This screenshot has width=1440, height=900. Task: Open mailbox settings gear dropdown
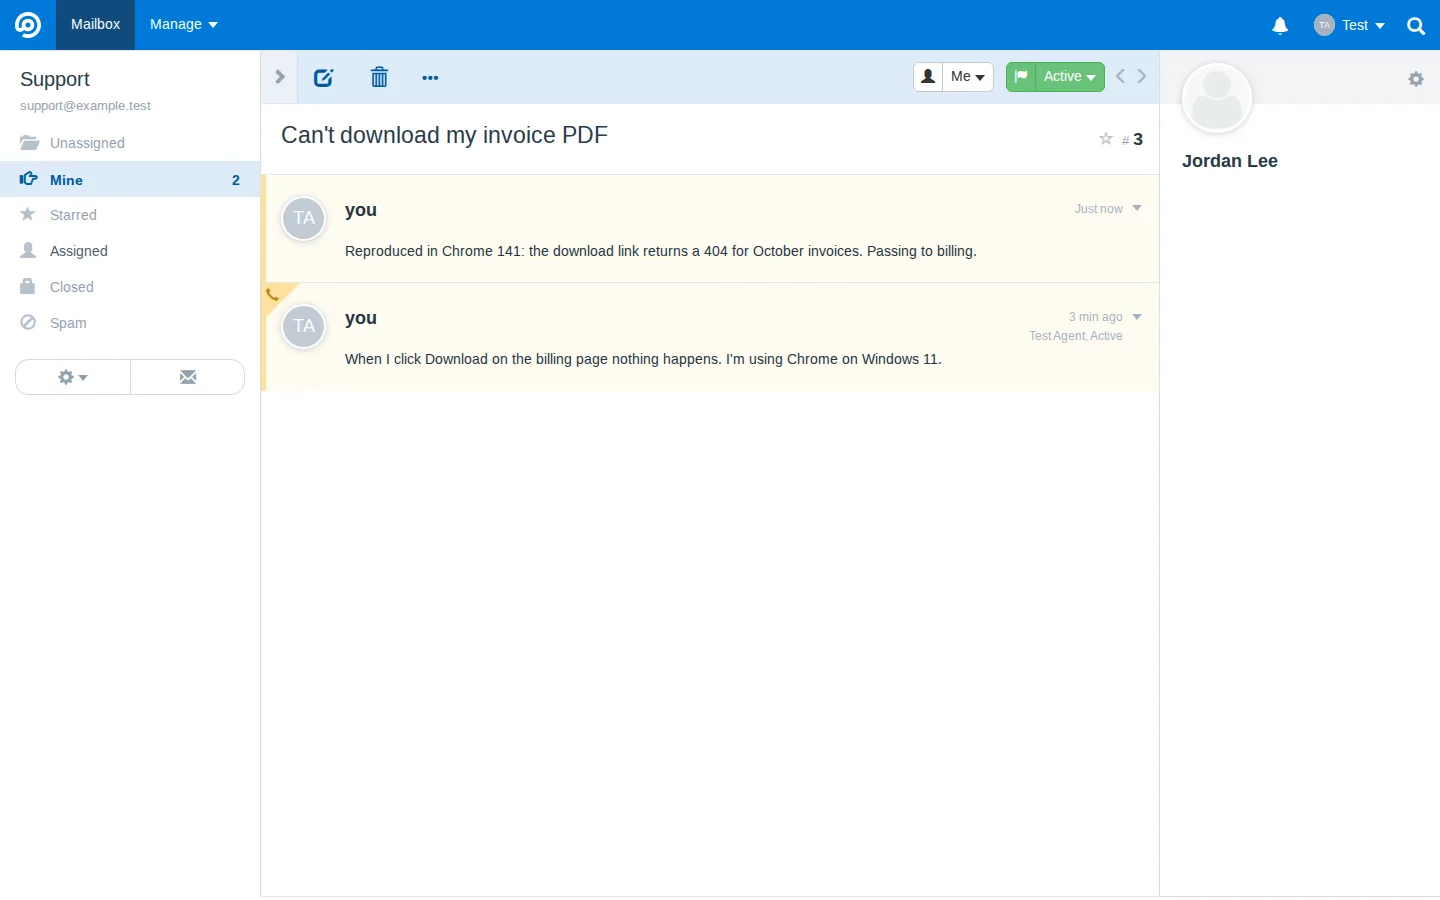click(73, 377)
